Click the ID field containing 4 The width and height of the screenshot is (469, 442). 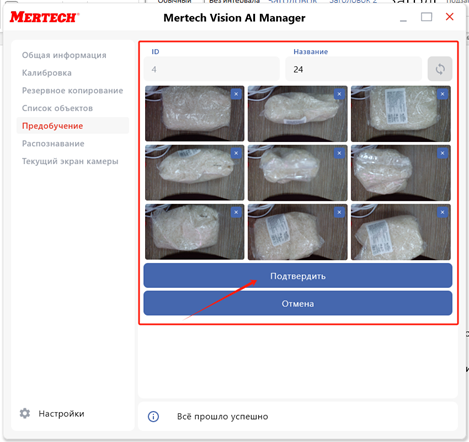coord(212,69)
